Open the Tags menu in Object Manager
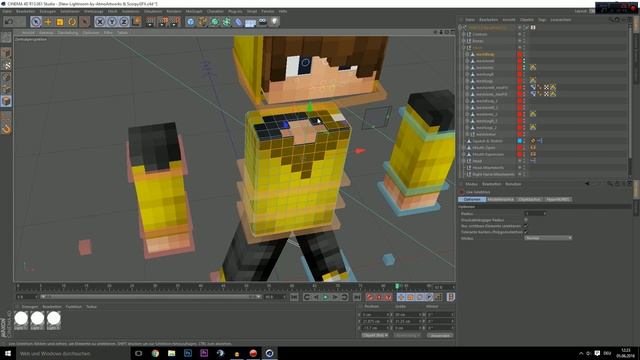This screenshot has height=360, width=640. [542, 20]
